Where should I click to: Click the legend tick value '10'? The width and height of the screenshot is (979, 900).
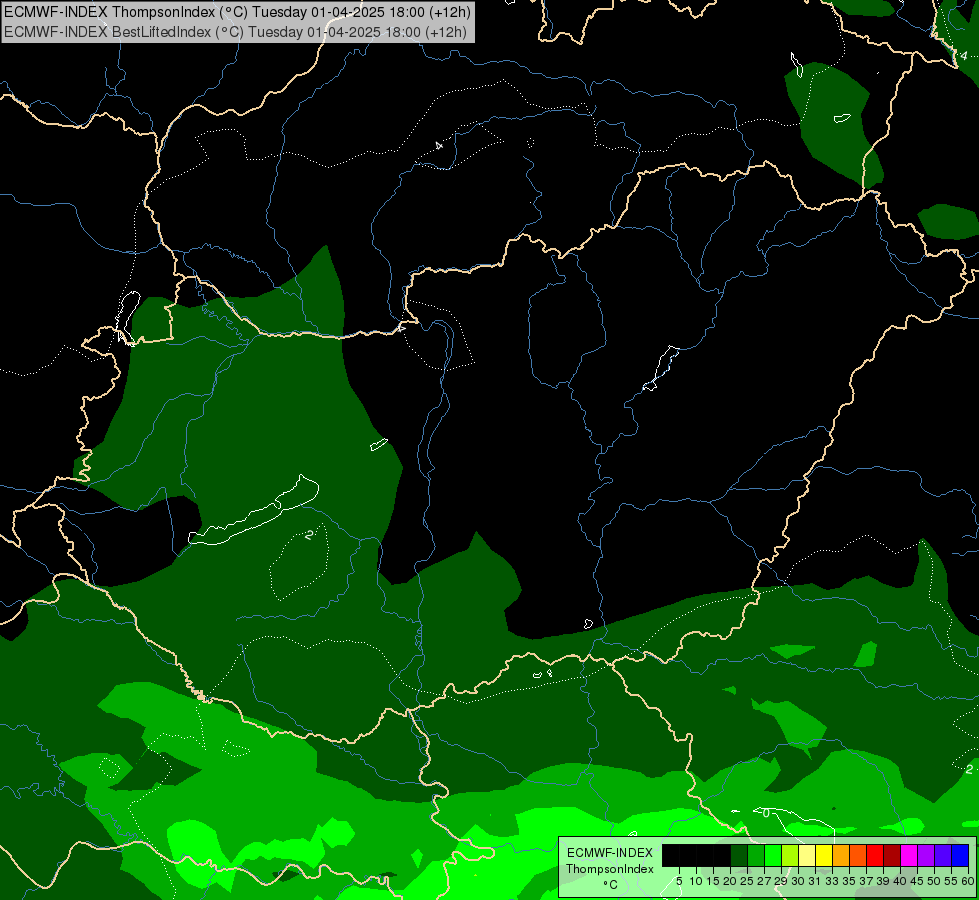click(696, 881)
